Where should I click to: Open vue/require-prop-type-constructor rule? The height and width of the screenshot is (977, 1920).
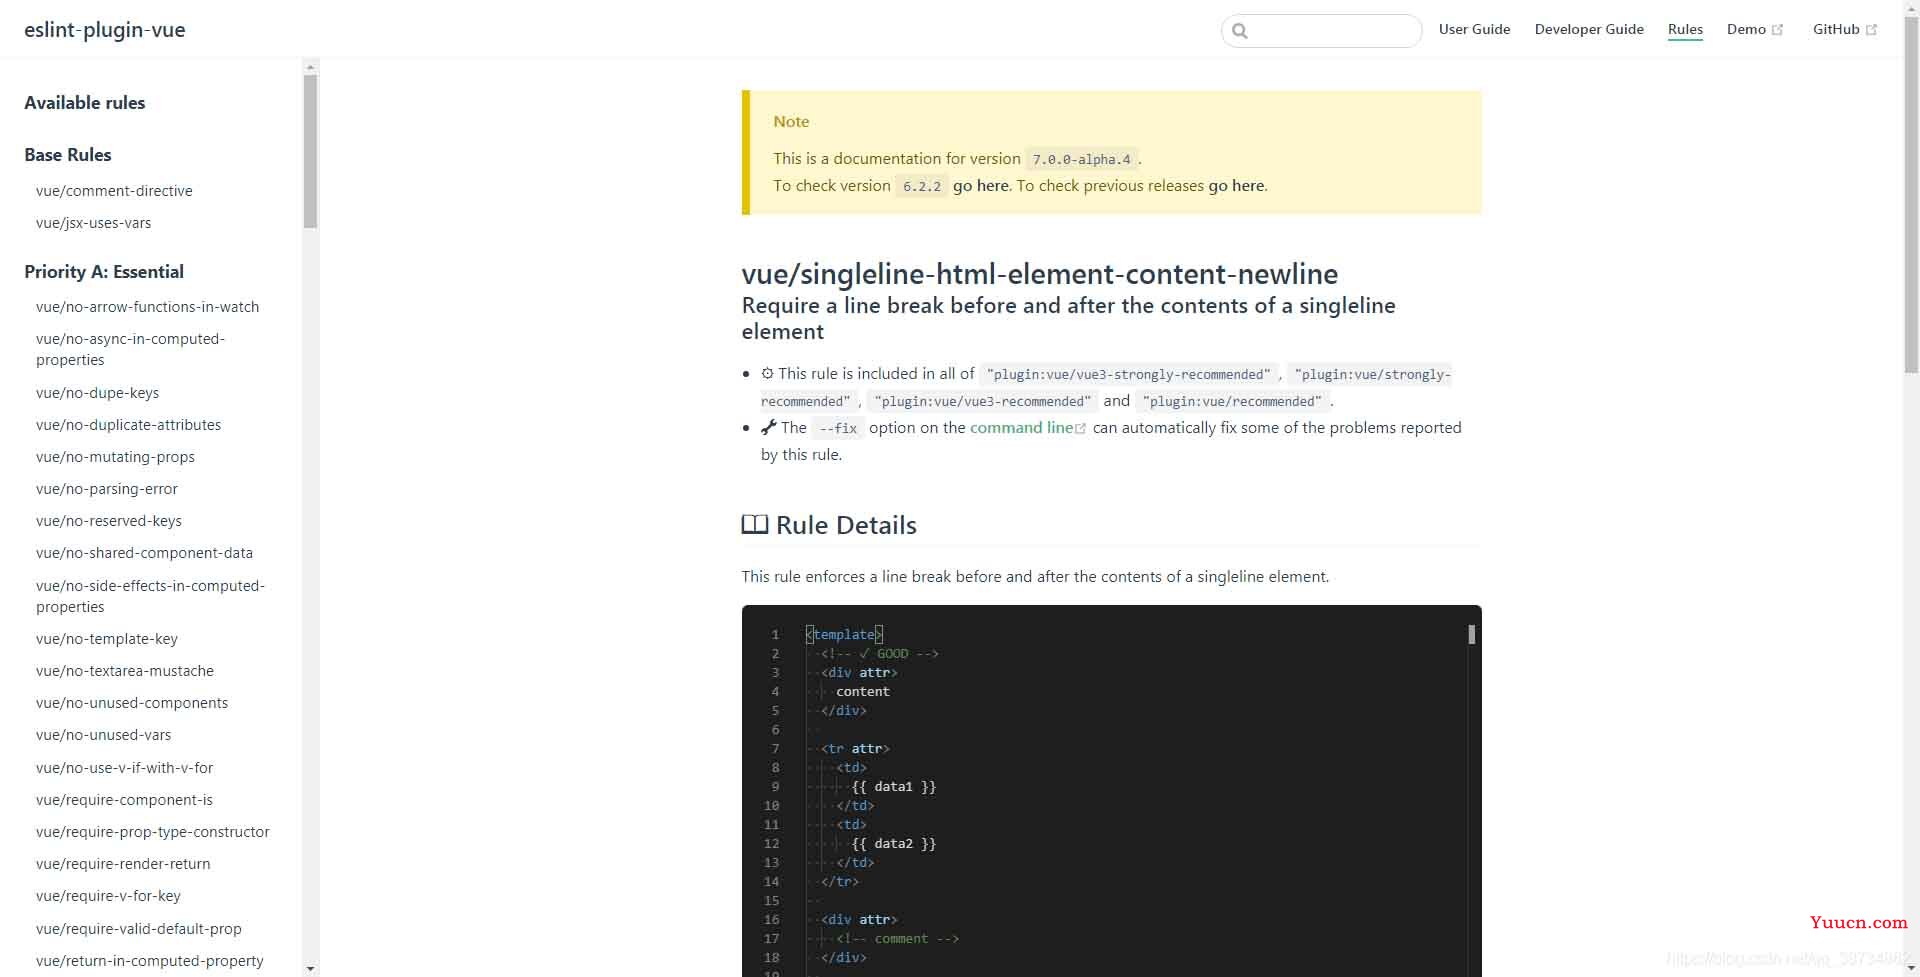click(x=153, y=831)
